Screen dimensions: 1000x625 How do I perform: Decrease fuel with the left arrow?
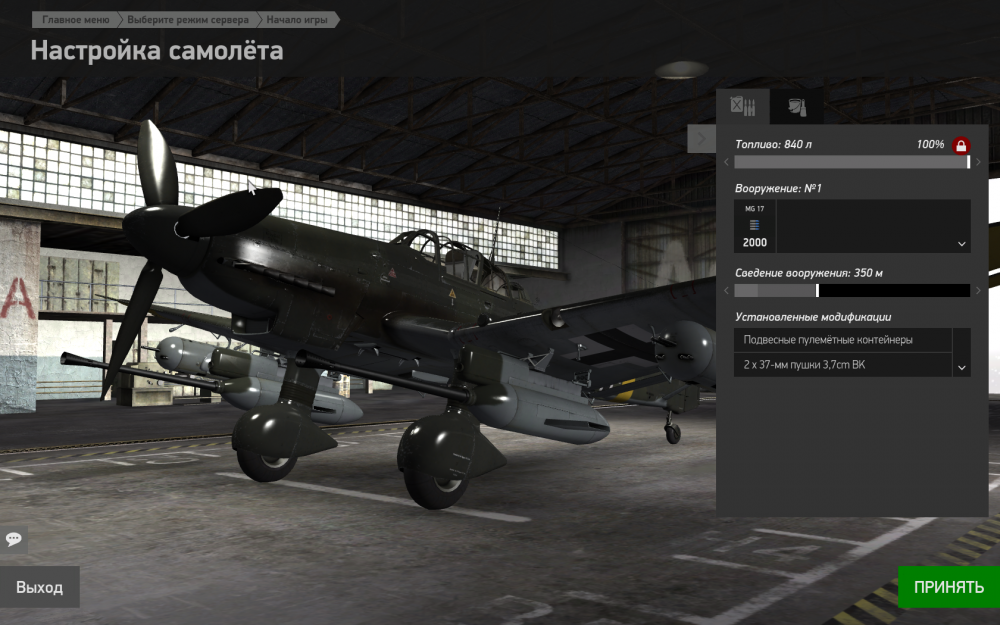point(727,162)
